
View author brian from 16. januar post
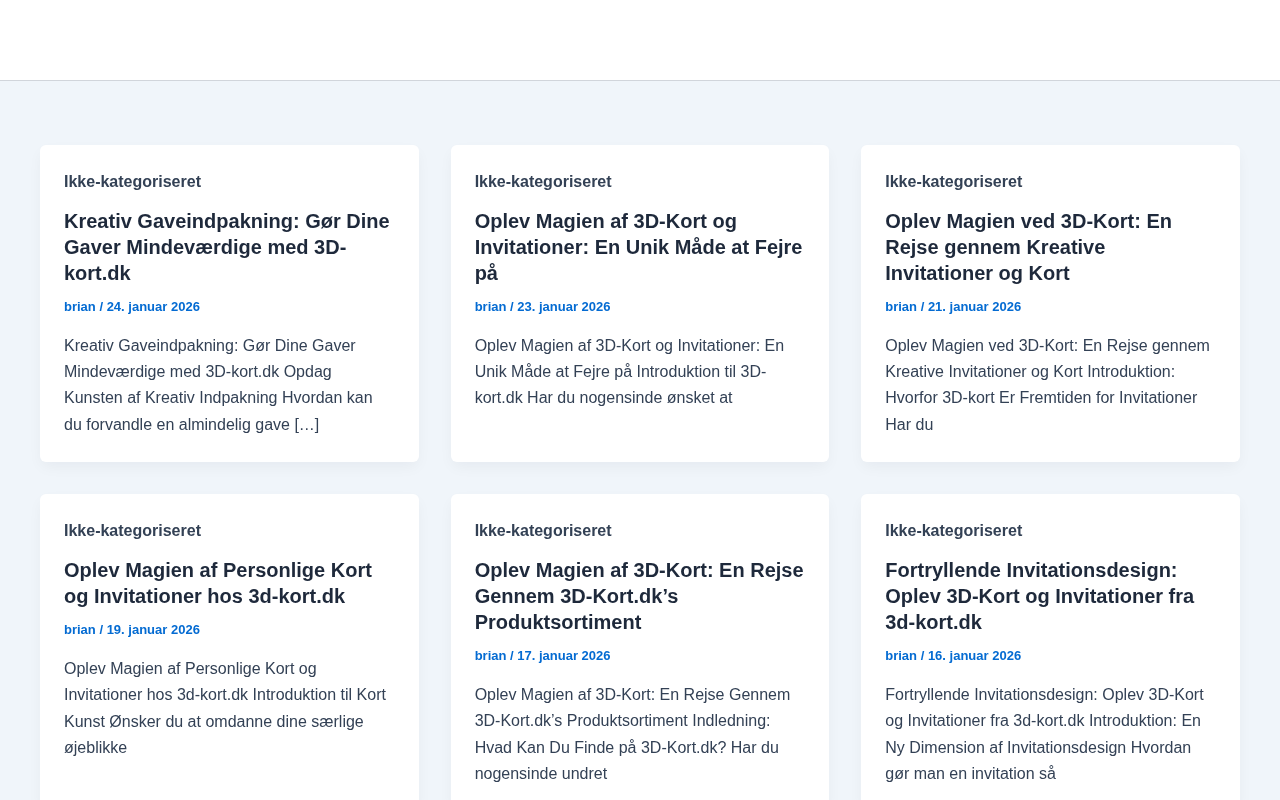click(x=901, y=656)
